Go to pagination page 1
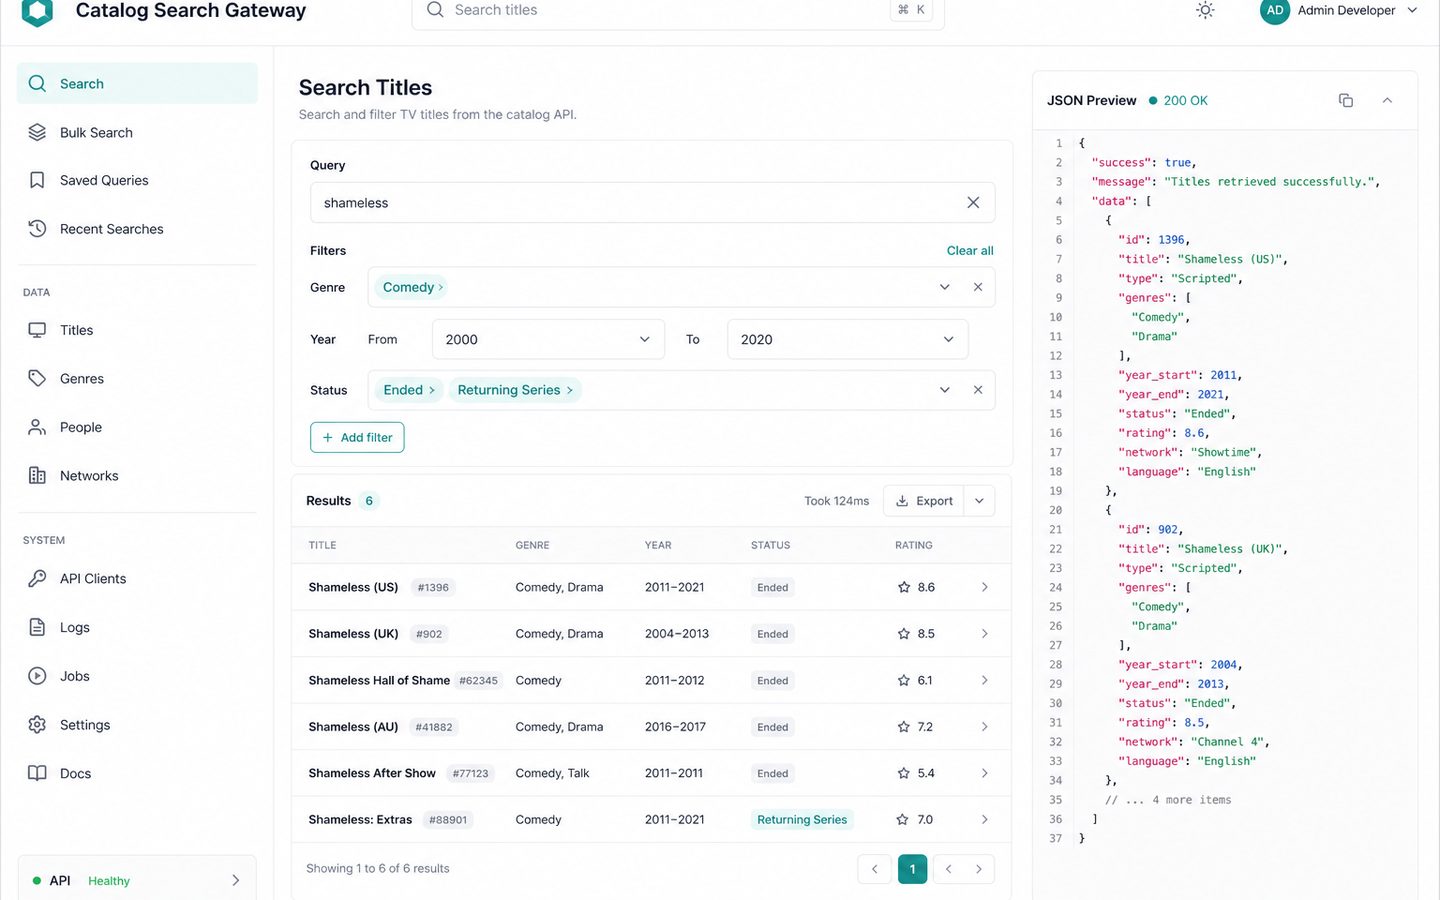 click(x=912, y=869)
